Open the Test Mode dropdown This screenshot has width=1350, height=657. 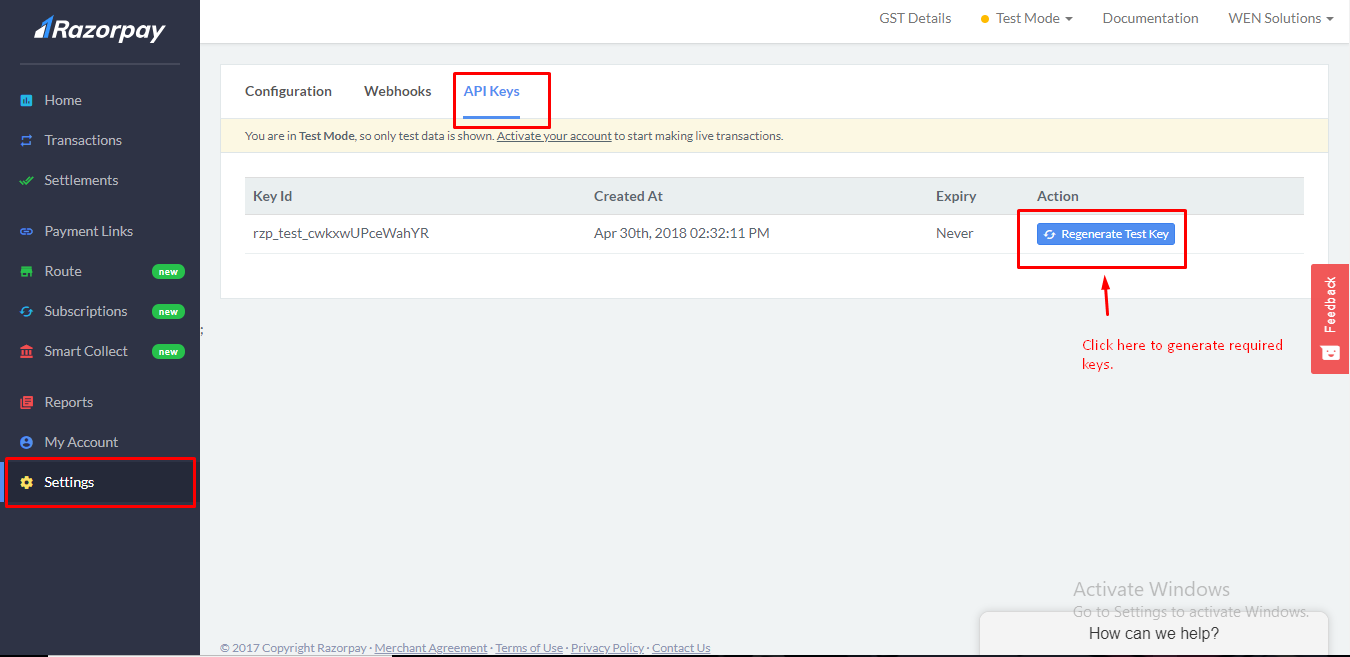click(x=1027, y=18)
